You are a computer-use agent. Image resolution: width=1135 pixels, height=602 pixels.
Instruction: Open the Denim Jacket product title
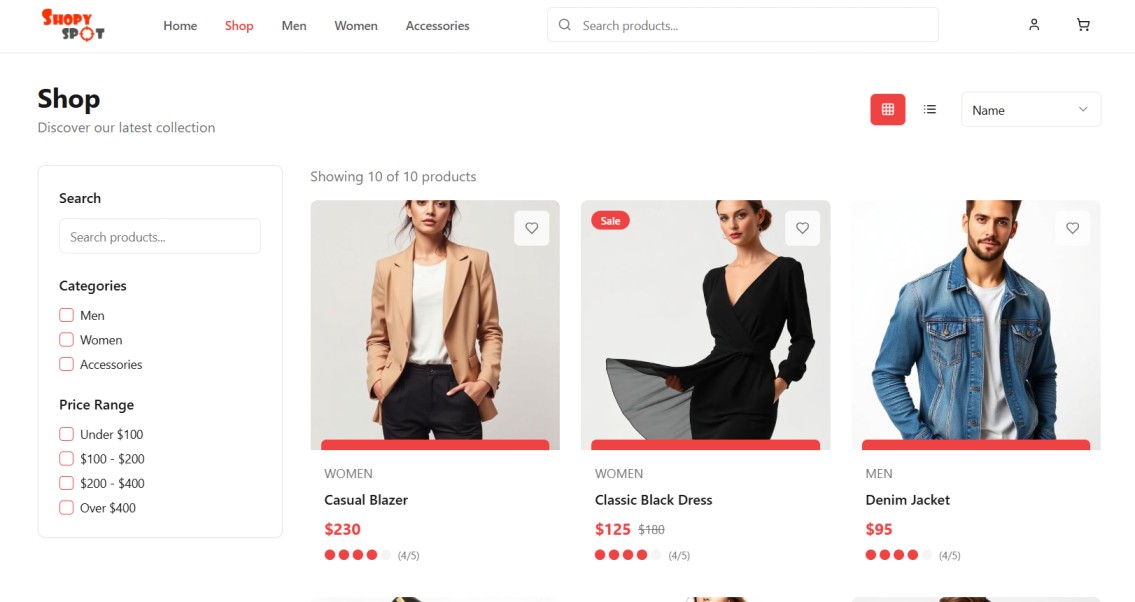point(907,500)
